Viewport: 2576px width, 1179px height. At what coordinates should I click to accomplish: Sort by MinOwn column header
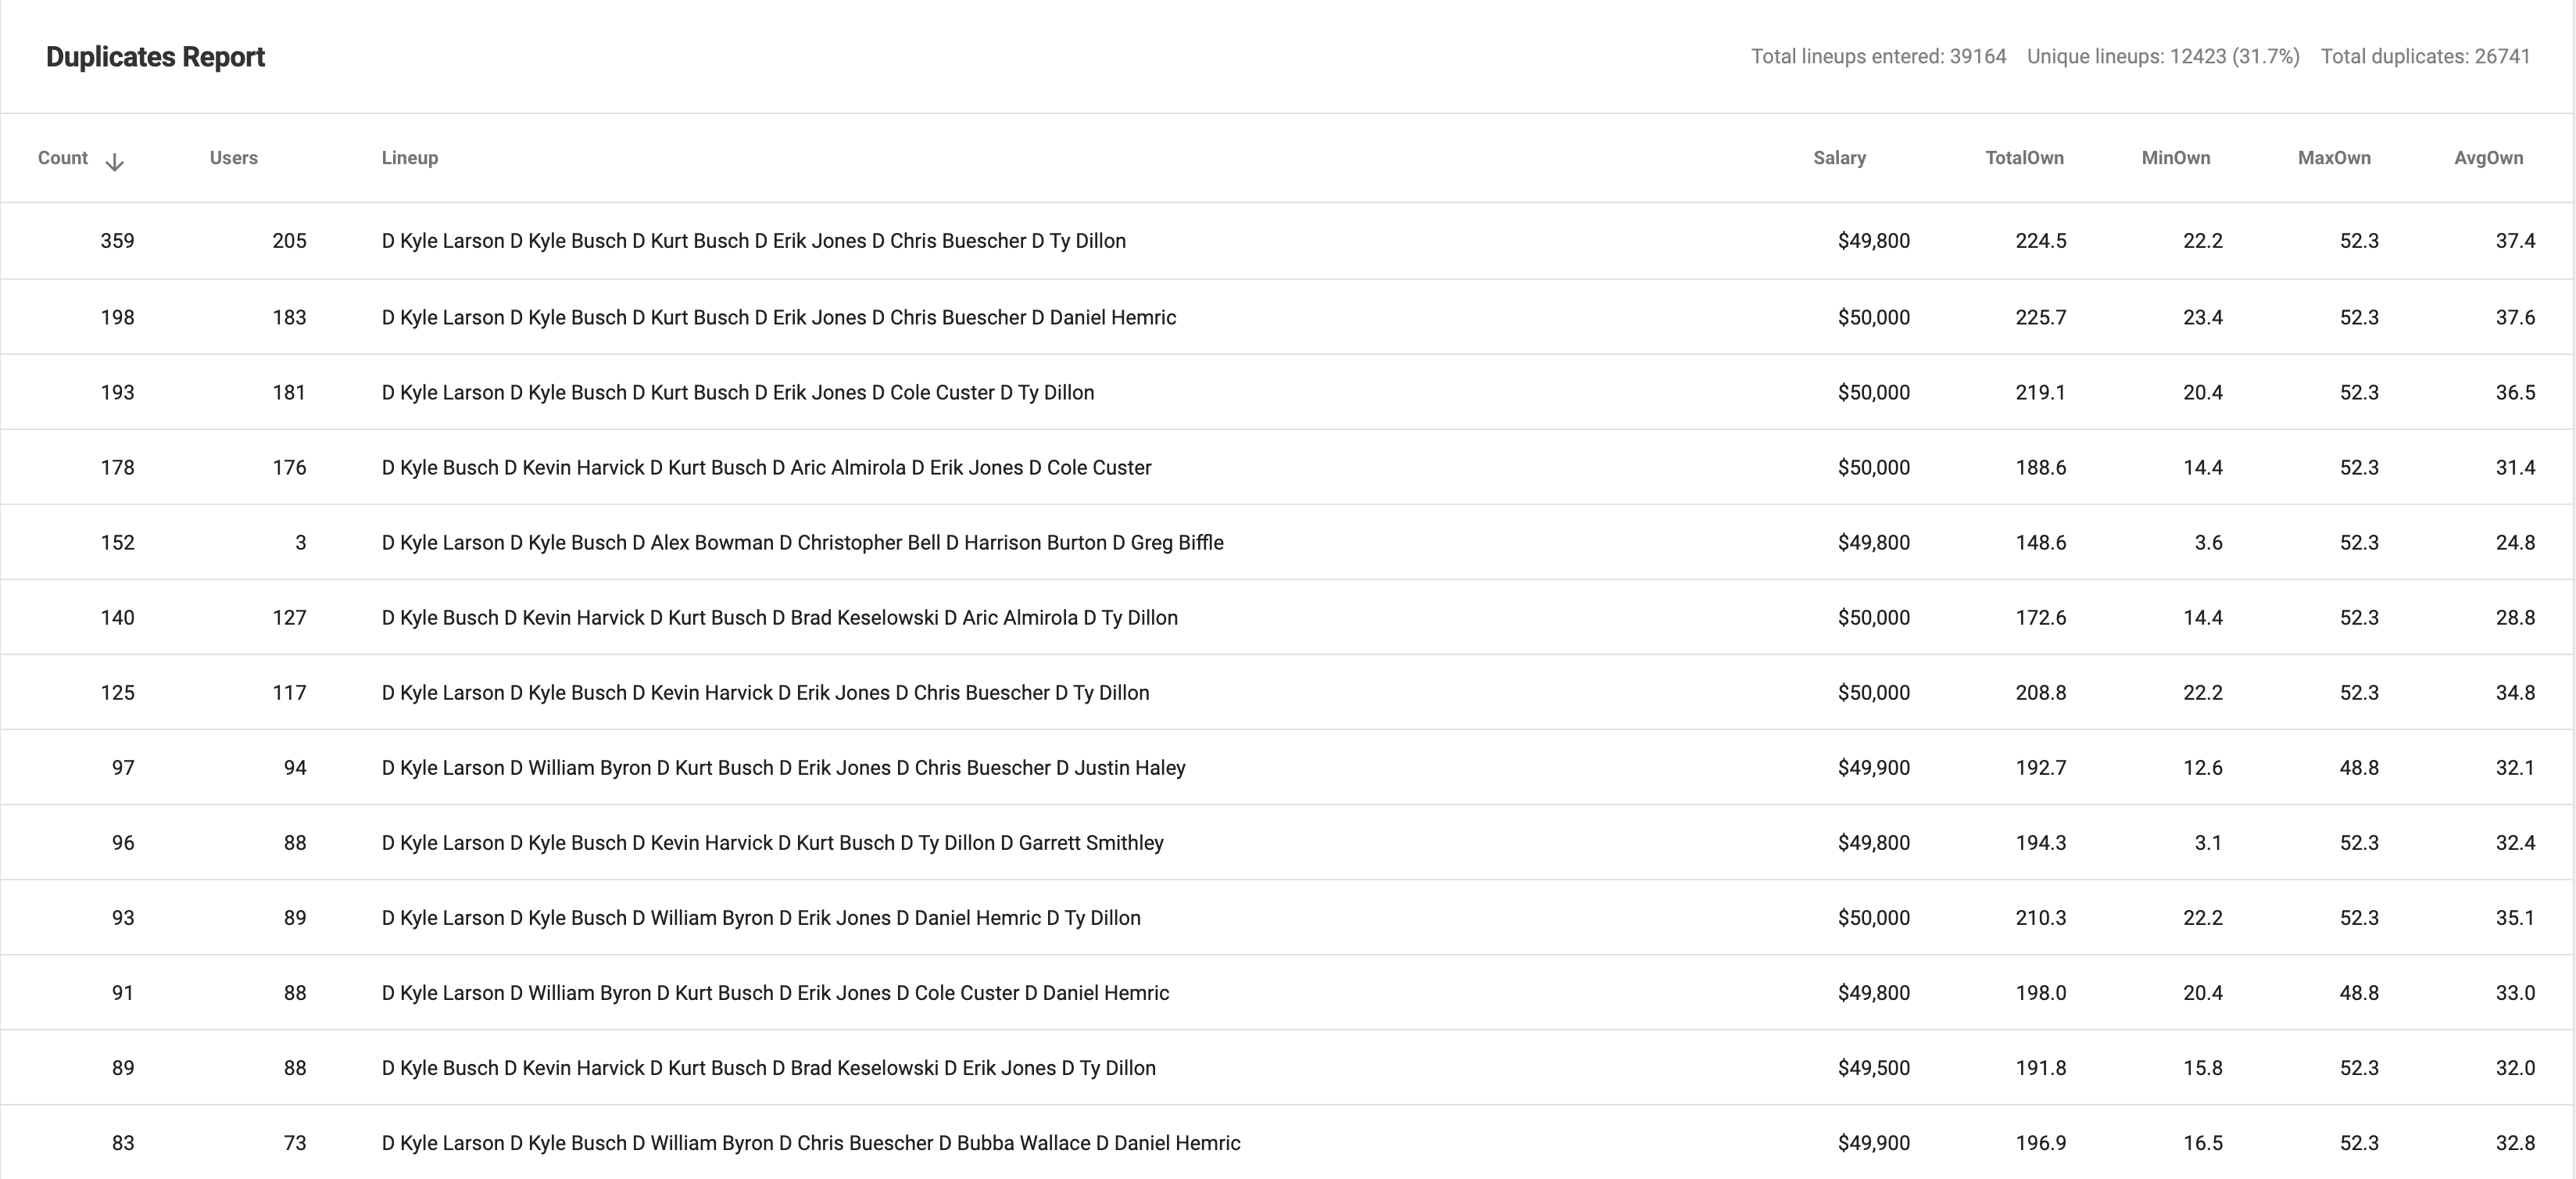click(x=2175, y=158)
